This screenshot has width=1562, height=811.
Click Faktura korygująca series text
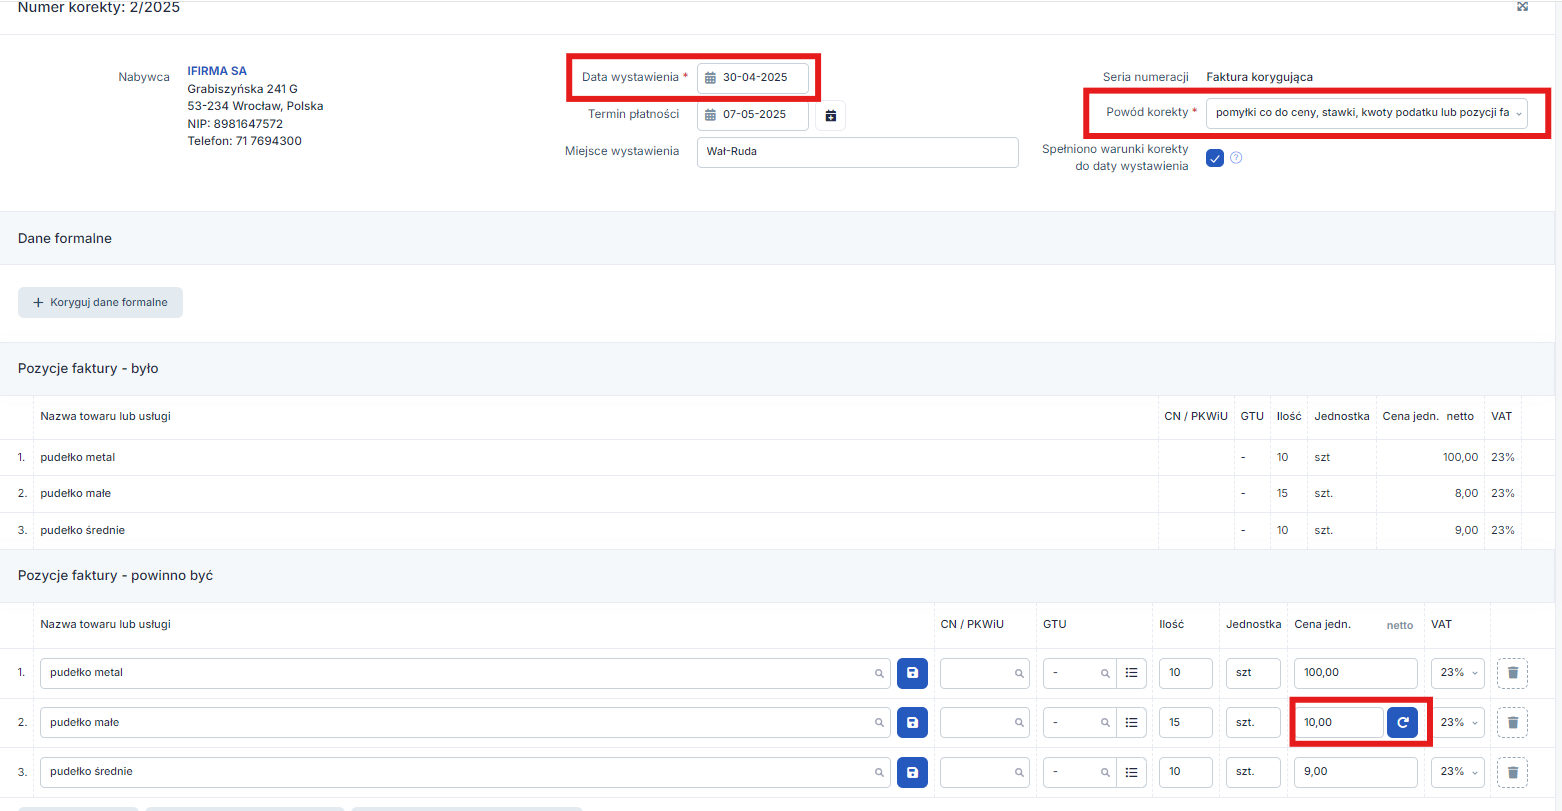(x=1260, y=77)
